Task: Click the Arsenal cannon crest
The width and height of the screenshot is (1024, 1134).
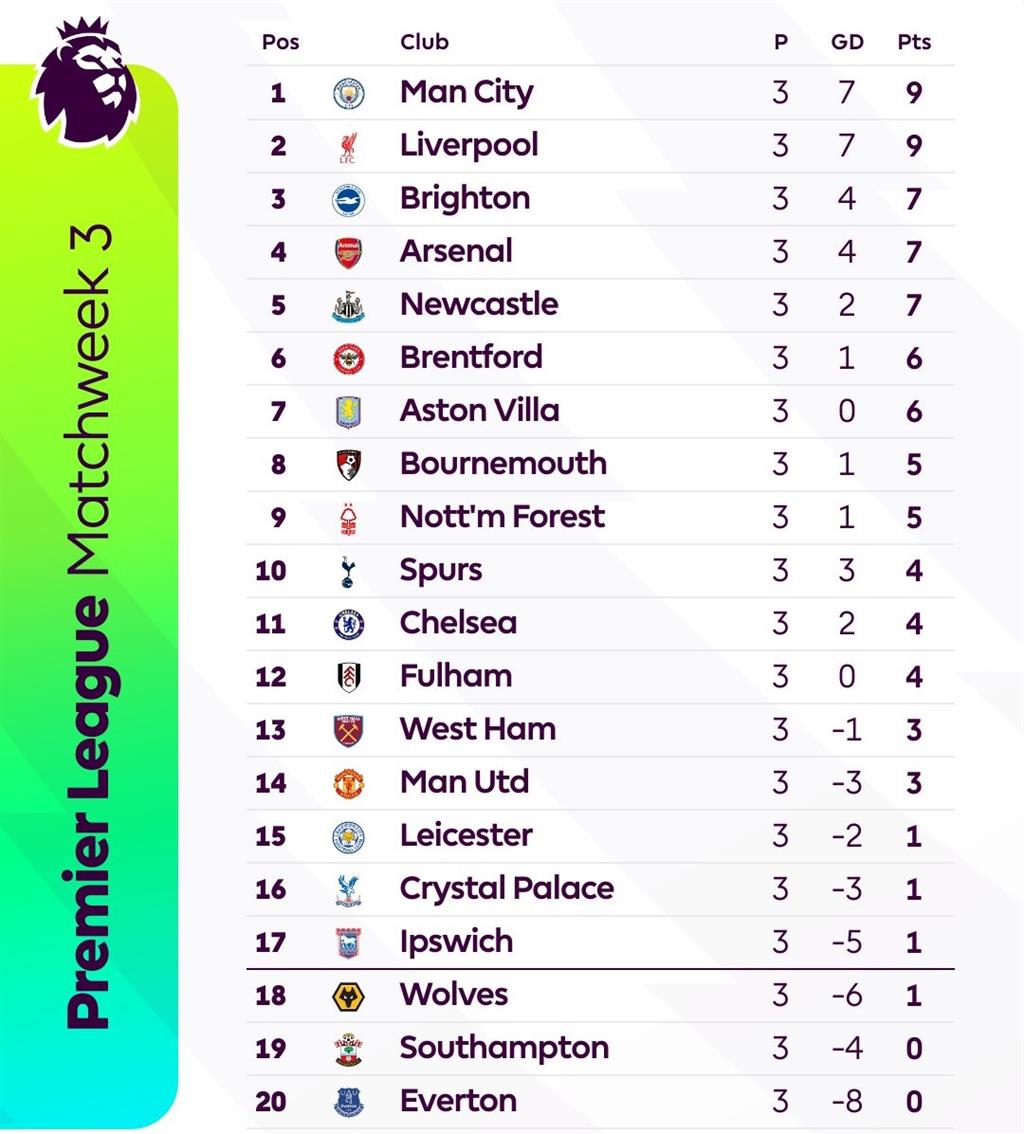Action: pyautogui.click(x=349, y=253)
